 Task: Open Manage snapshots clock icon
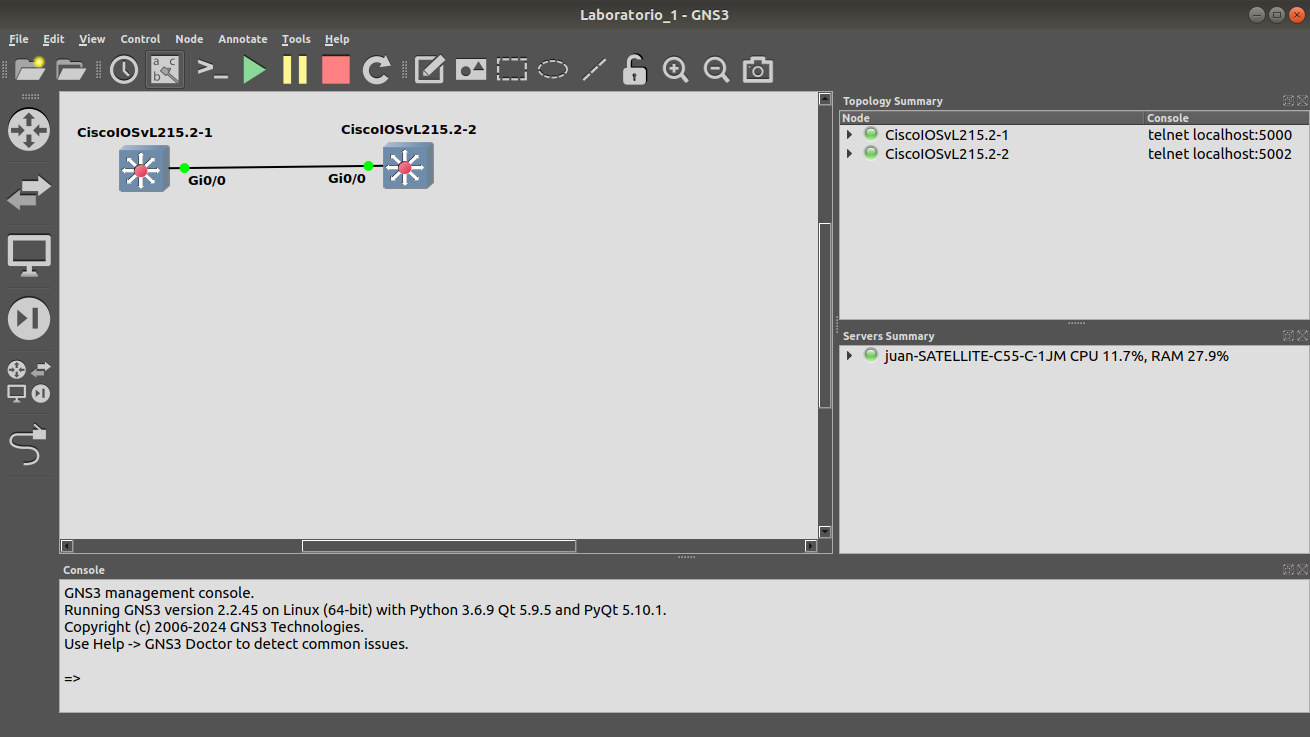pyautogui.click(x=124, y=69)
